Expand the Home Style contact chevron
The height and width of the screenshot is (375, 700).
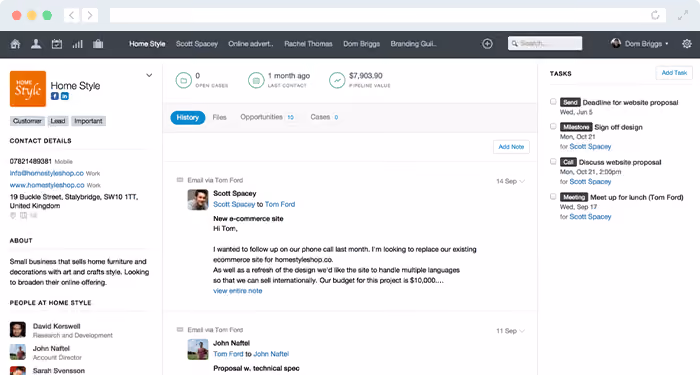pos(149,75)
